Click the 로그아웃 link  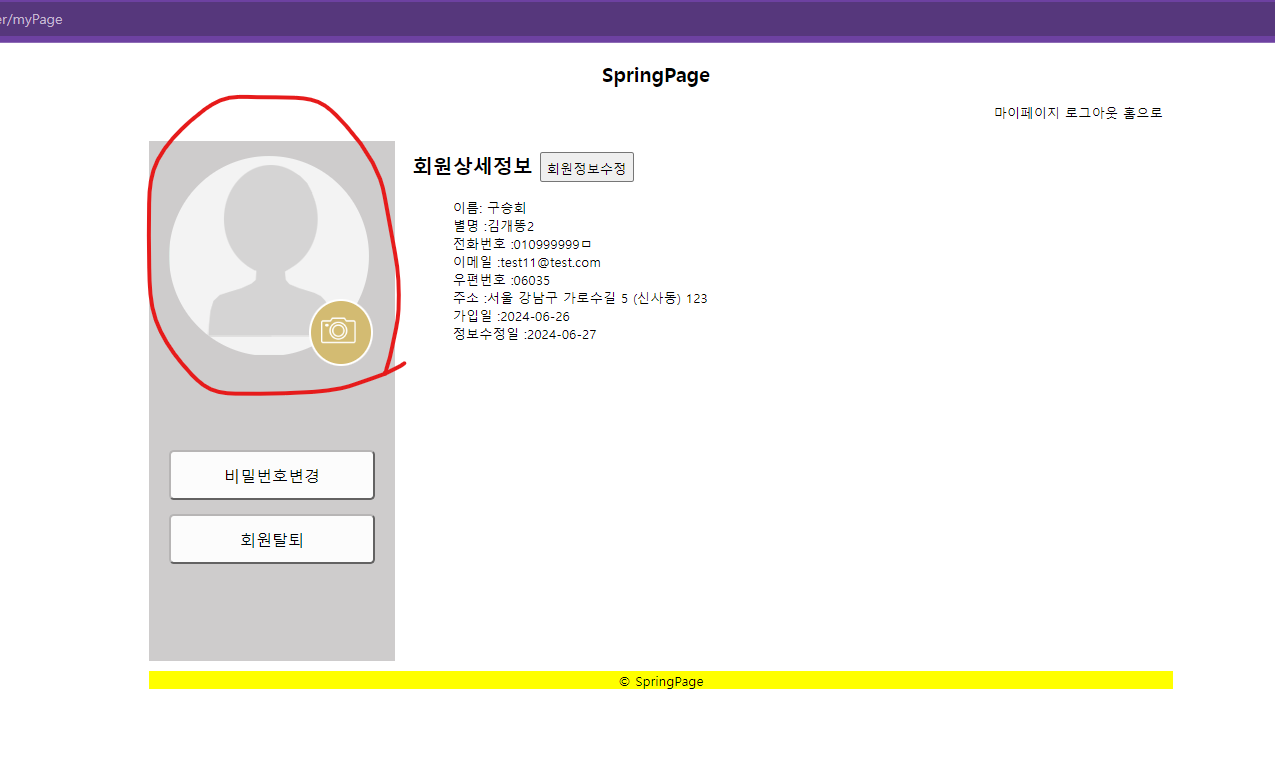pos(1092,113)
